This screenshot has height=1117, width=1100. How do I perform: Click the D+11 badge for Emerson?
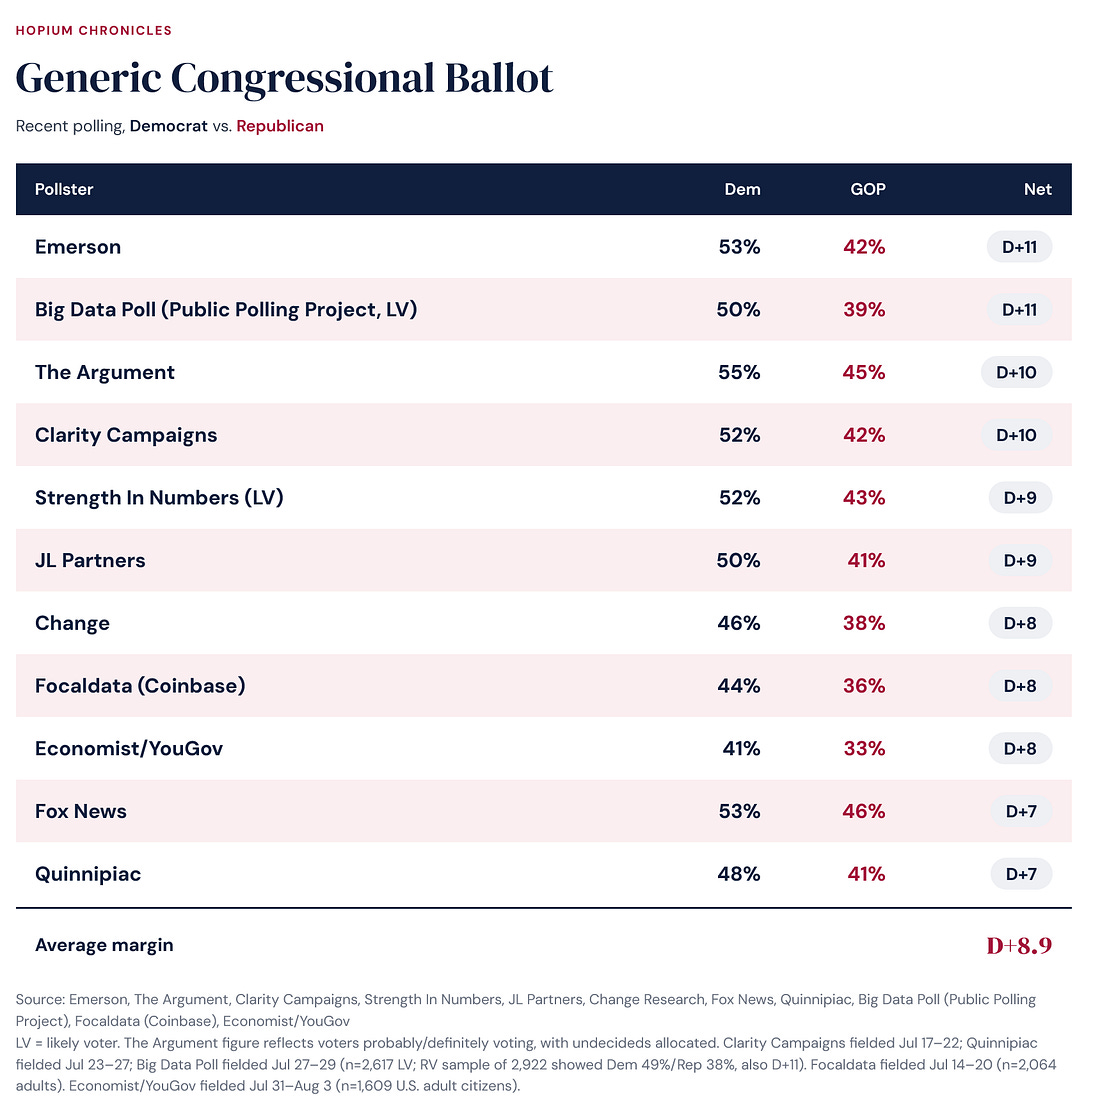click(x=1019, y=246)
